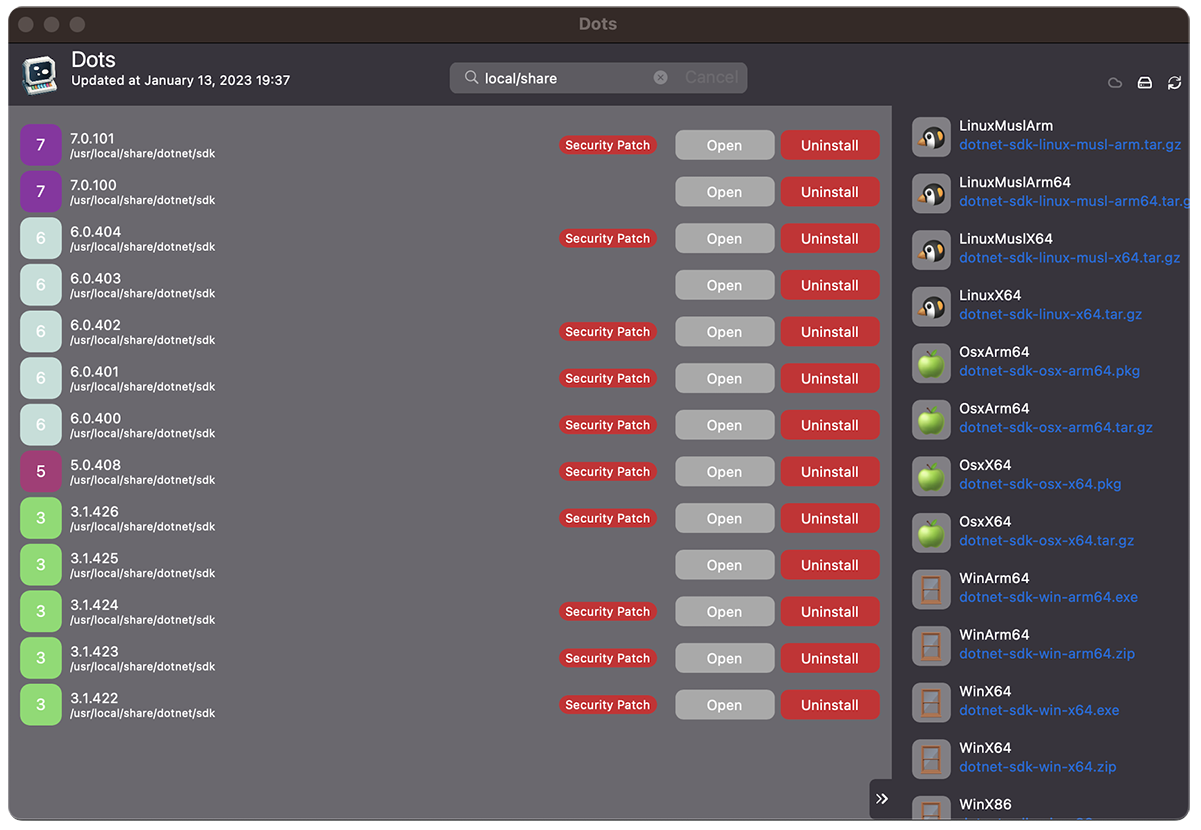Click the first OsxArm64 green apple icon

pyautogui.click(x=931, y=363)
